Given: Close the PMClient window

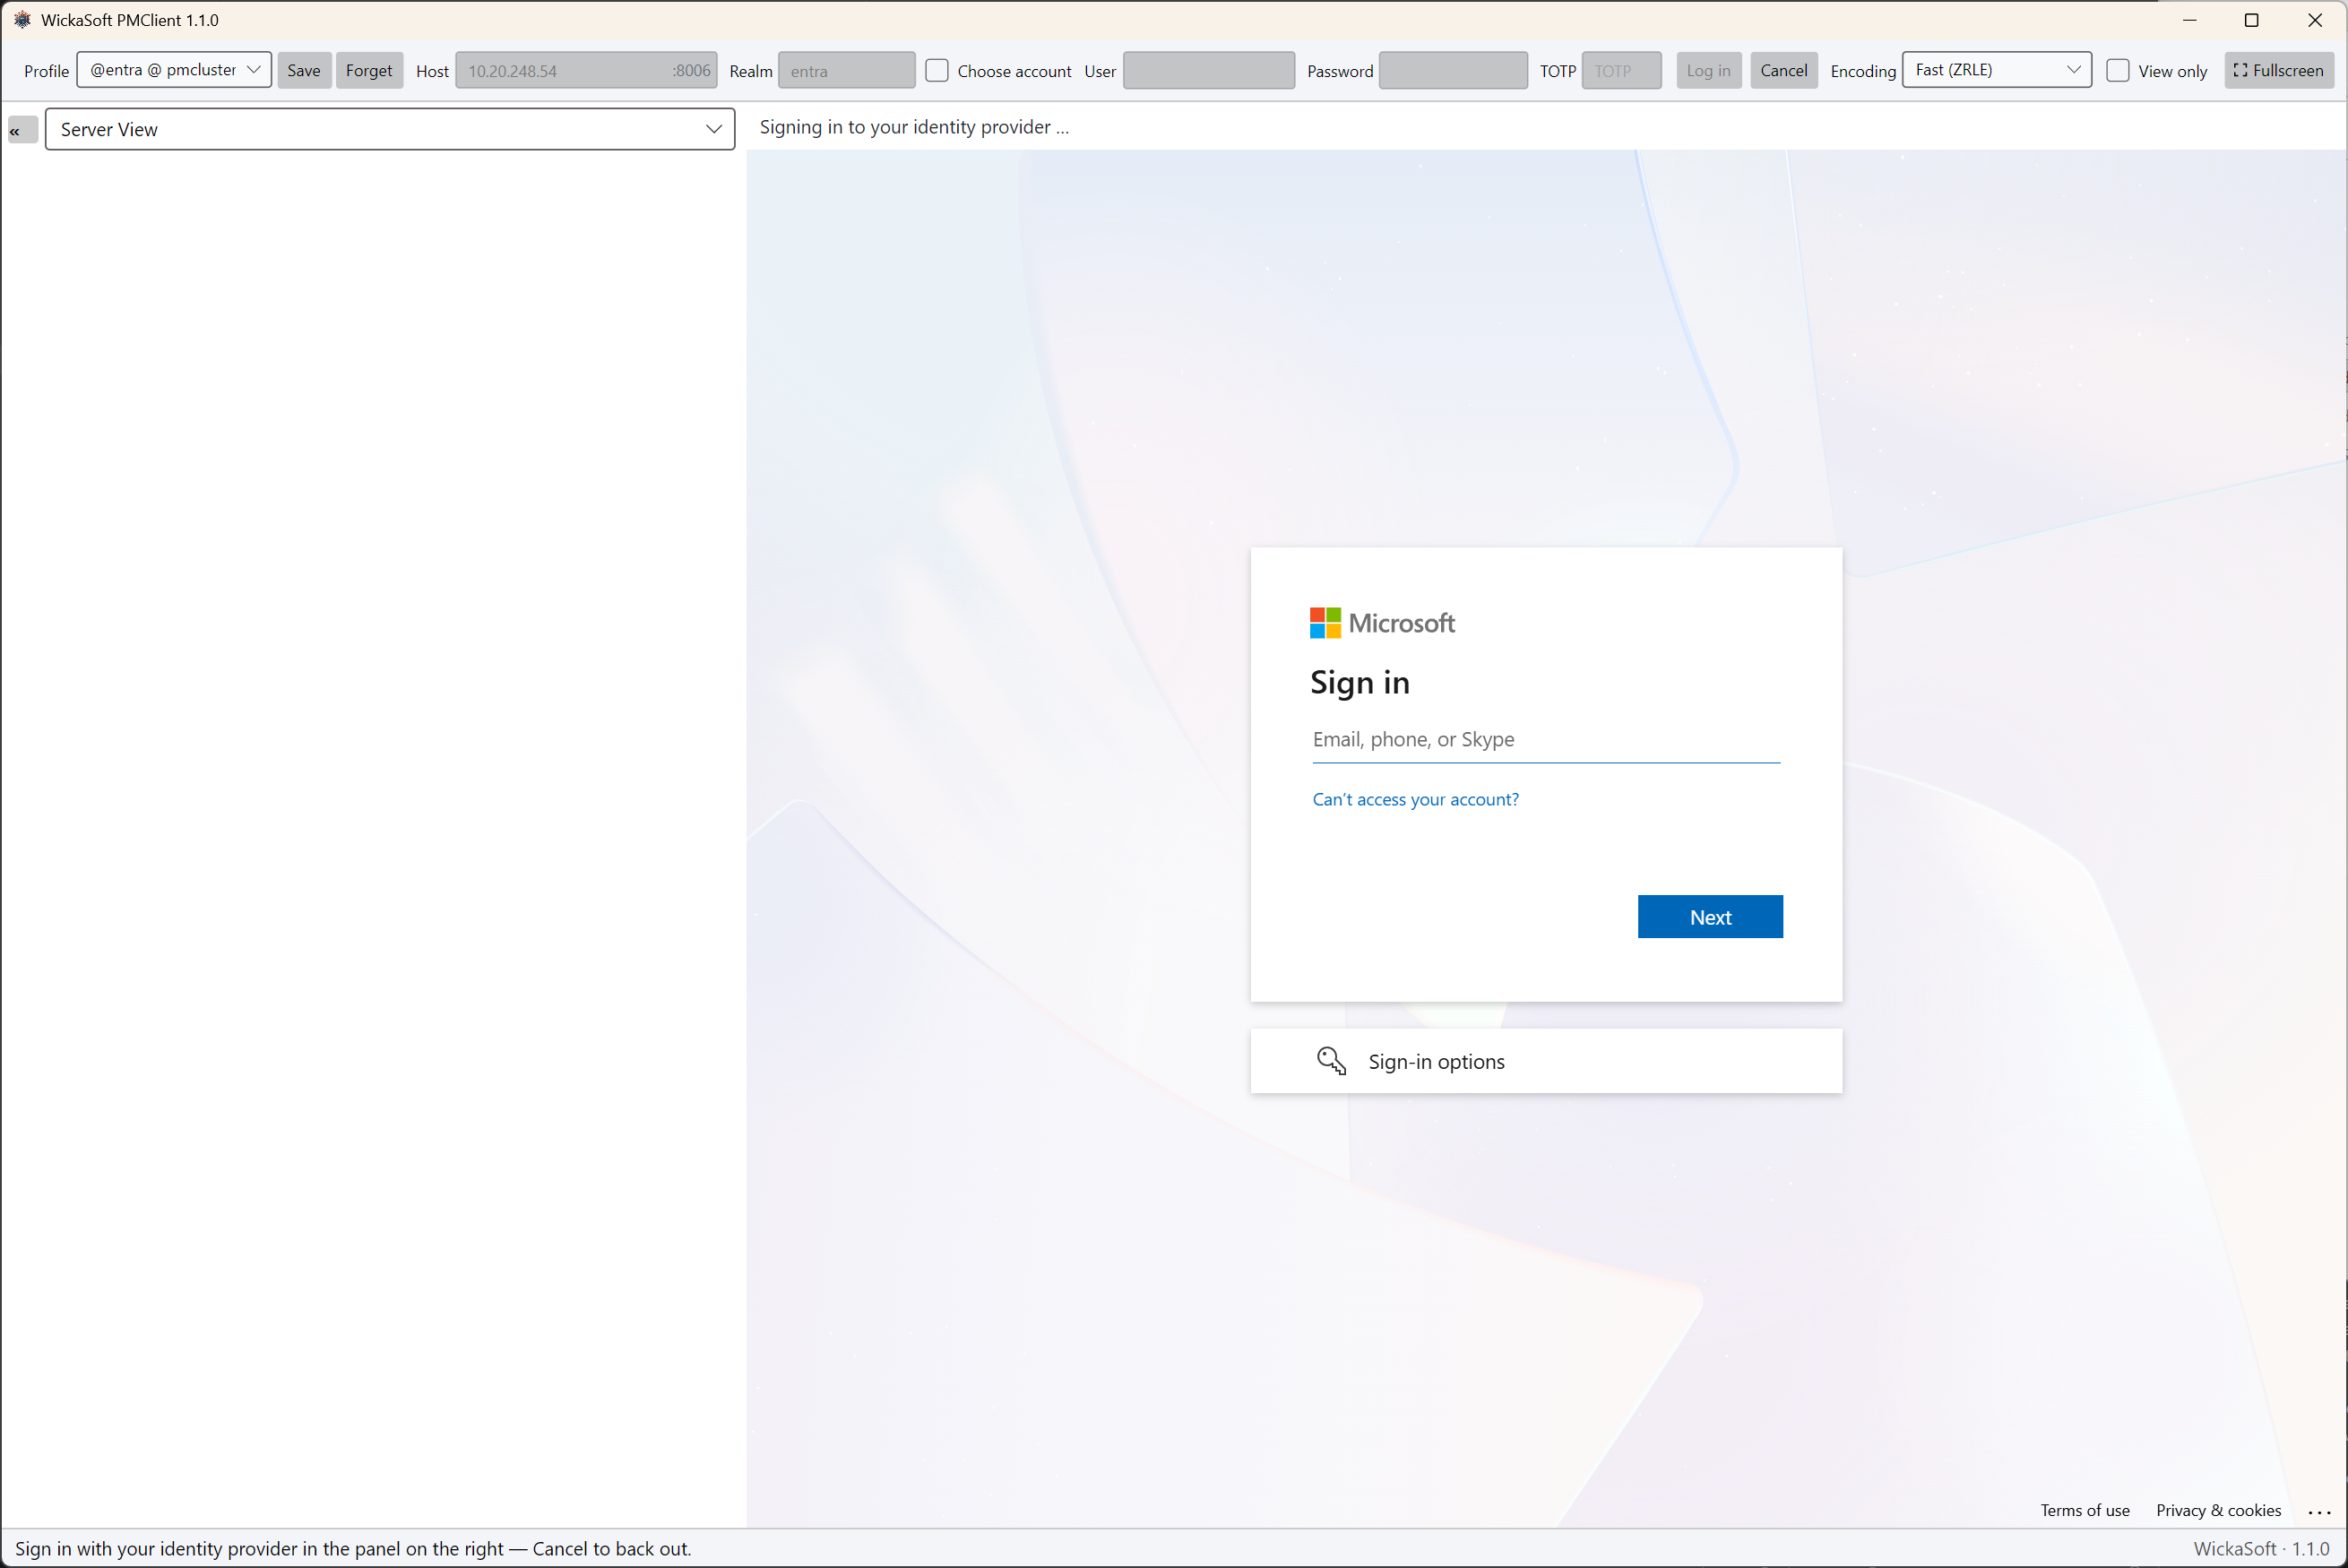Looking at the screenshot, I should pyautogui.click(x=2314, y=20).
